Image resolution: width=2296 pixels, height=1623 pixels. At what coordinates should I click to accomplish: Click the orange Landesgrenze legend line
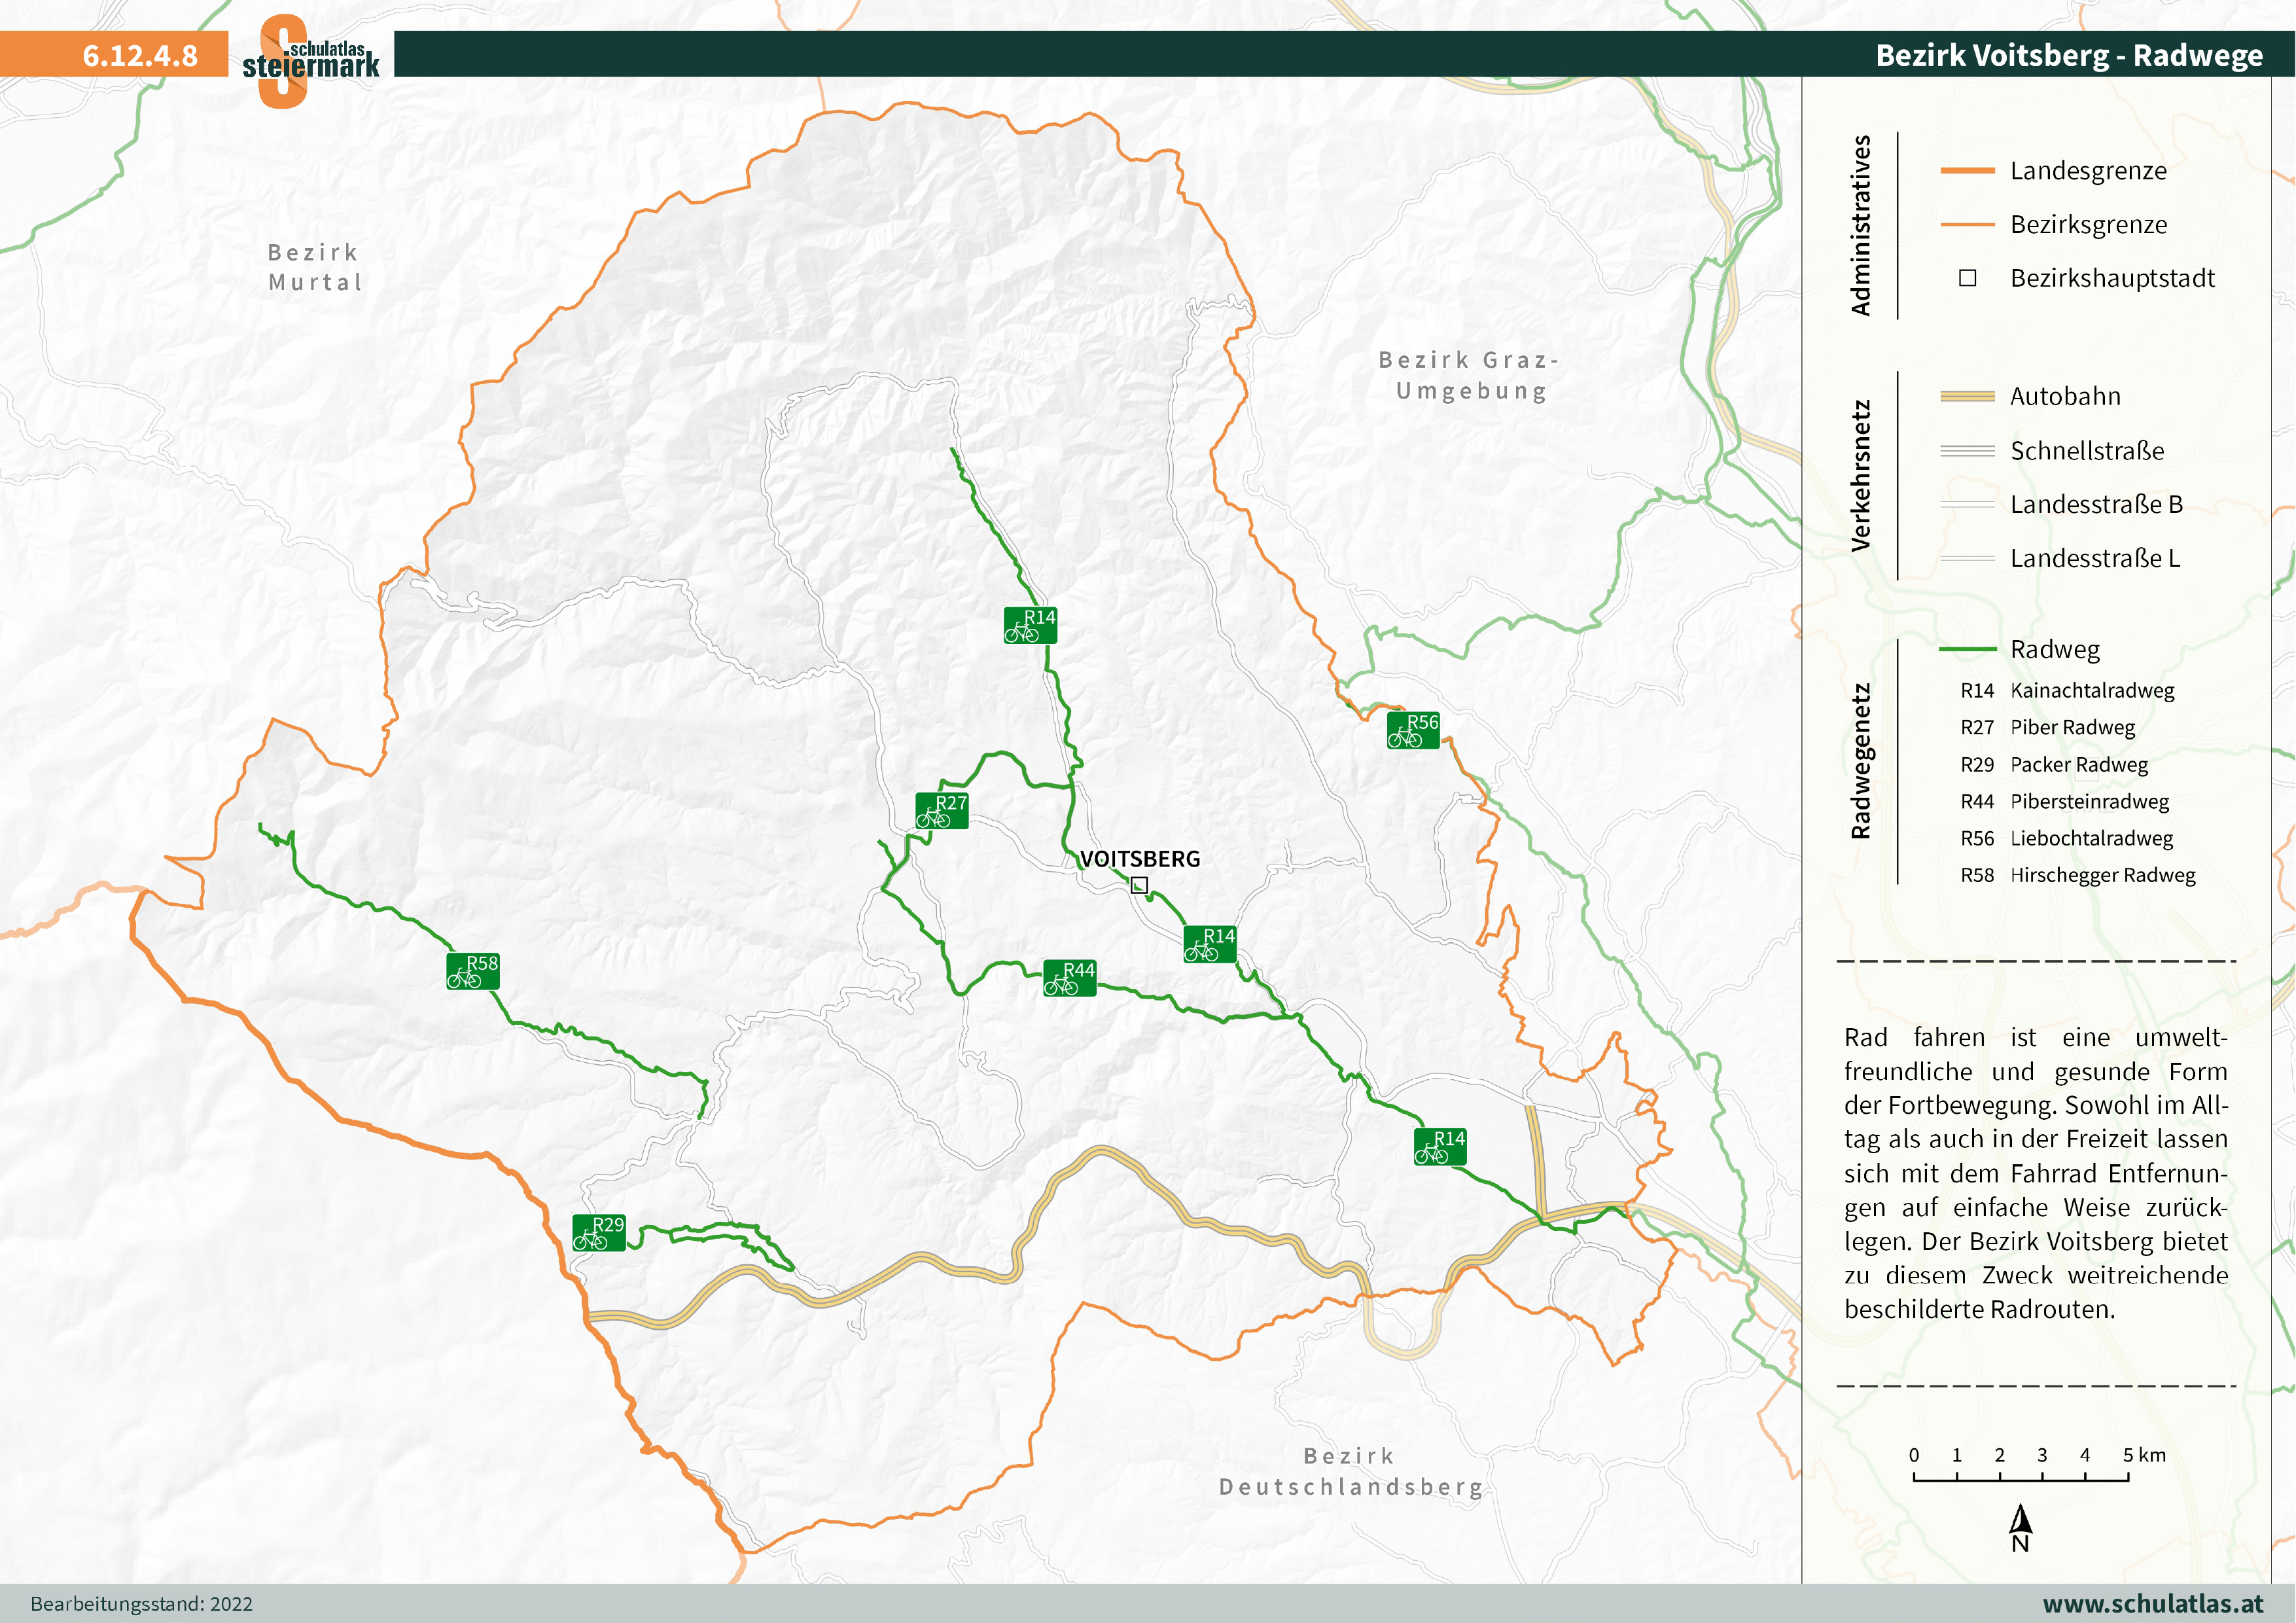(1967, 171)
